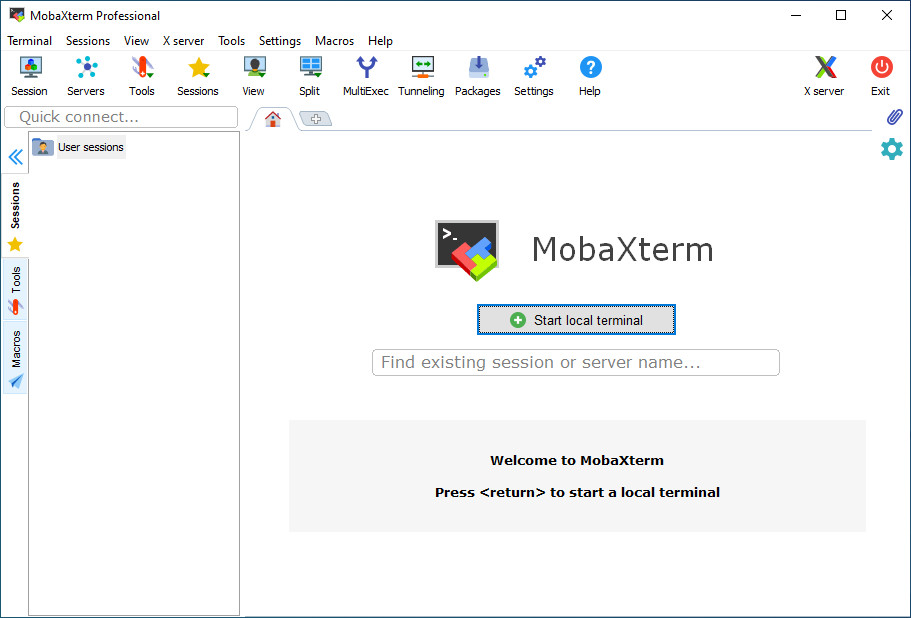
Task: Click the paperclip icon at right edge
Action: 894,117
